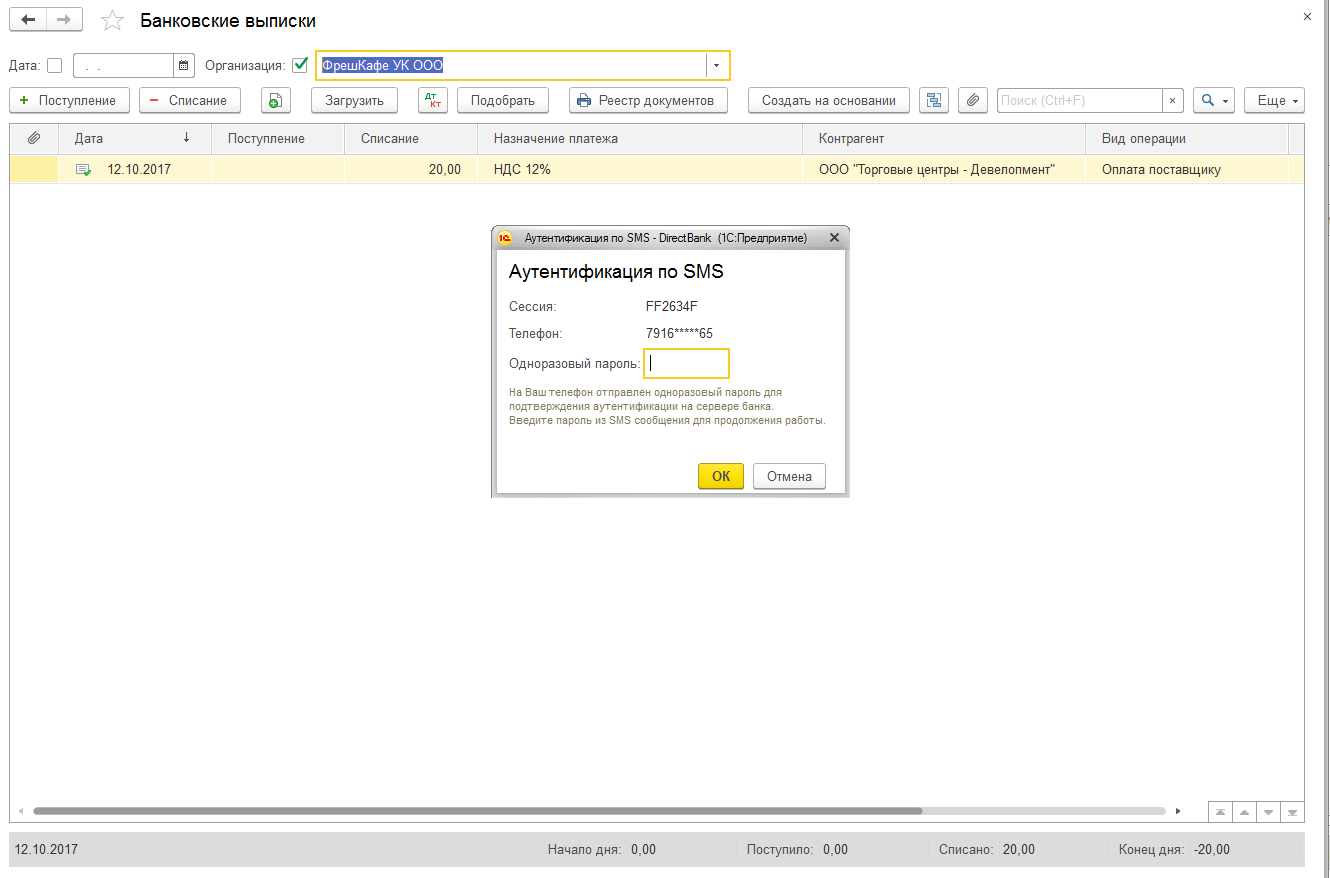Click the Конец дня value -20,00
This screenshot has height=878, width=1330.
click(x=1212, y=850)
